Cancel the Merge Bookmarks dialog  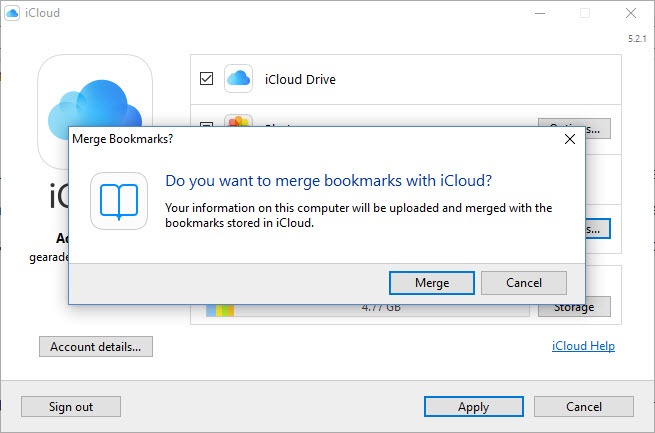click(524, 283)
